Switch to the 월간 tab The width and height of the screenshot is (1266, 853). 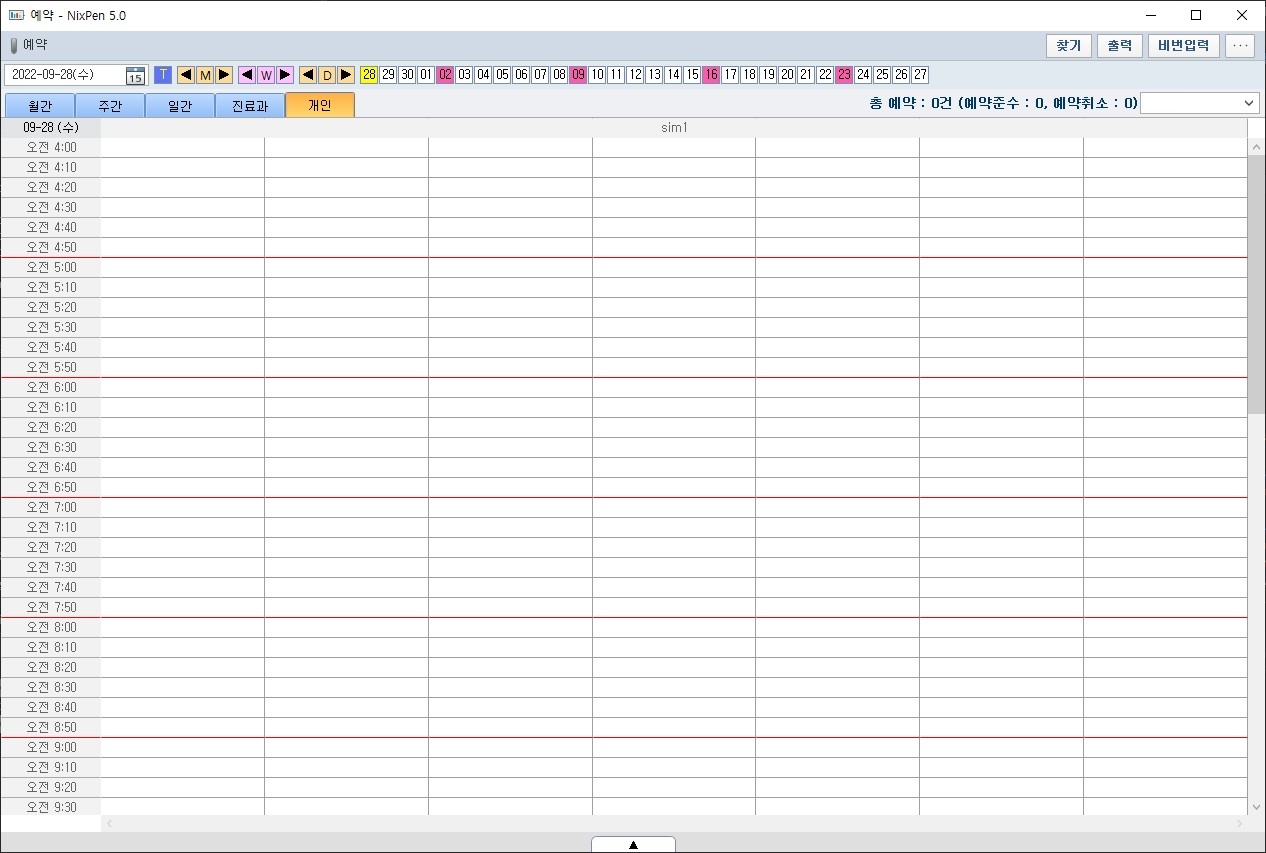(40, 106)
